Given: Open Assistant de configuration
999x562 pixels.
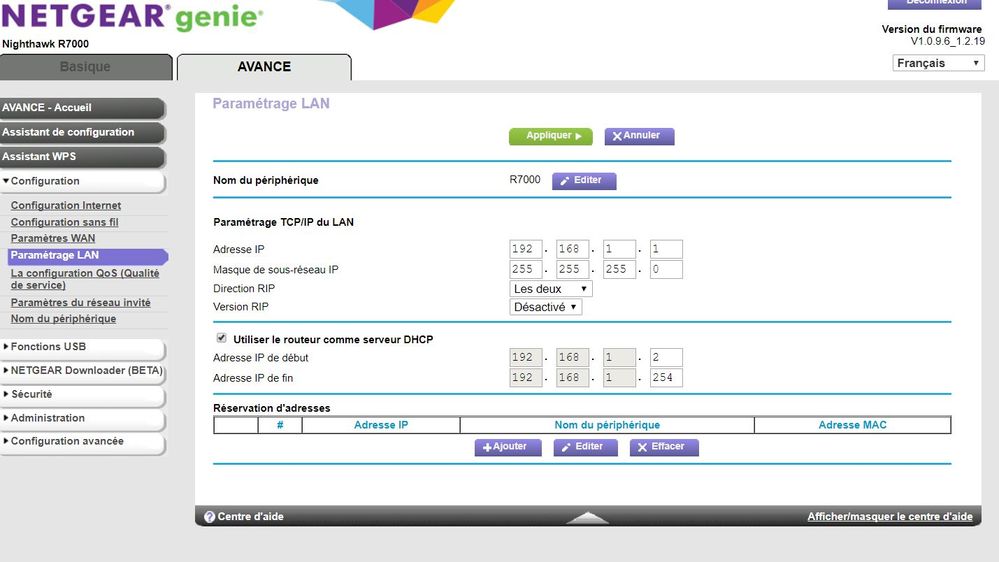Looking at the screenshot, I should pyautogui.click(x=83, y=133).
